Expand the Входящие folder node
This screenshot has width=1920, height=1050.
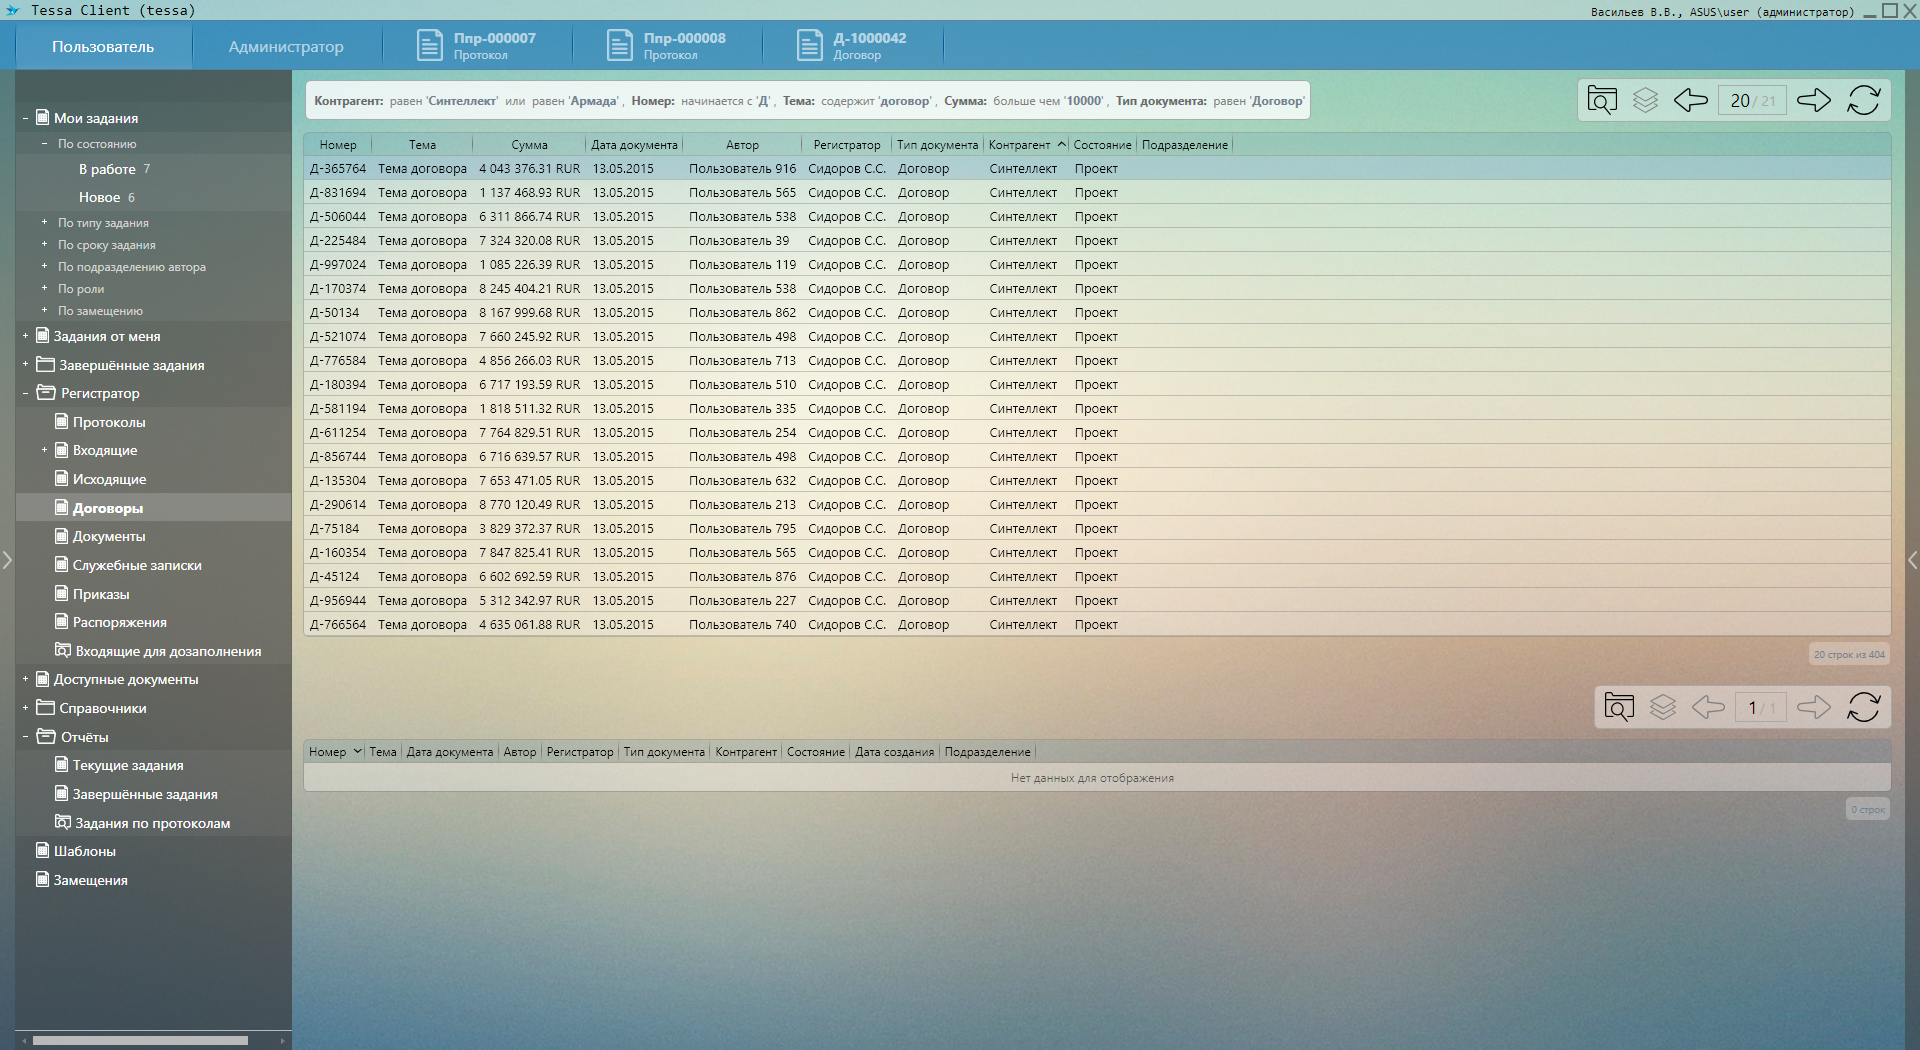click(44, 450)
